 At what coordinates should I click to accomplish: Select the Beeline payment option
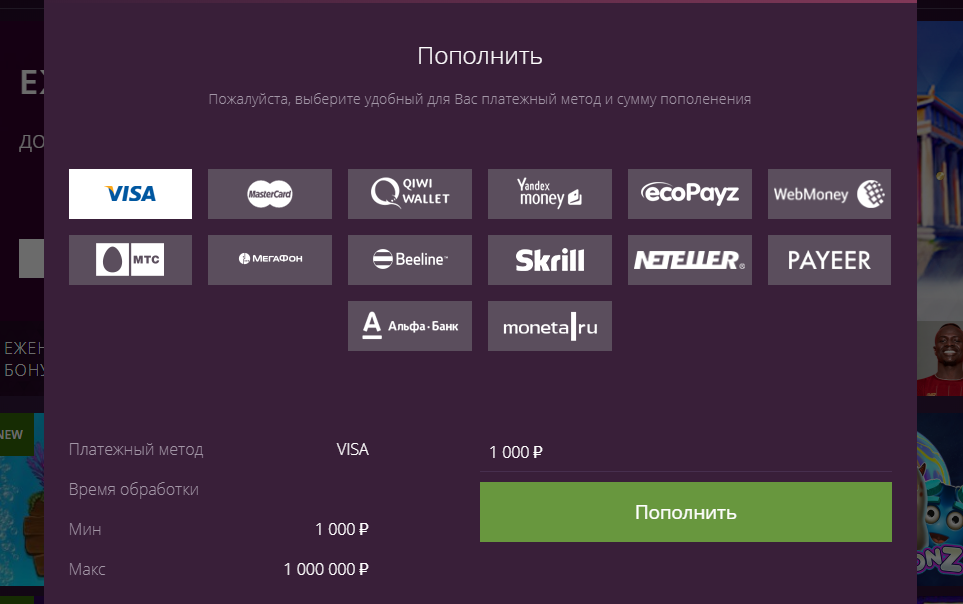(410, 260)
